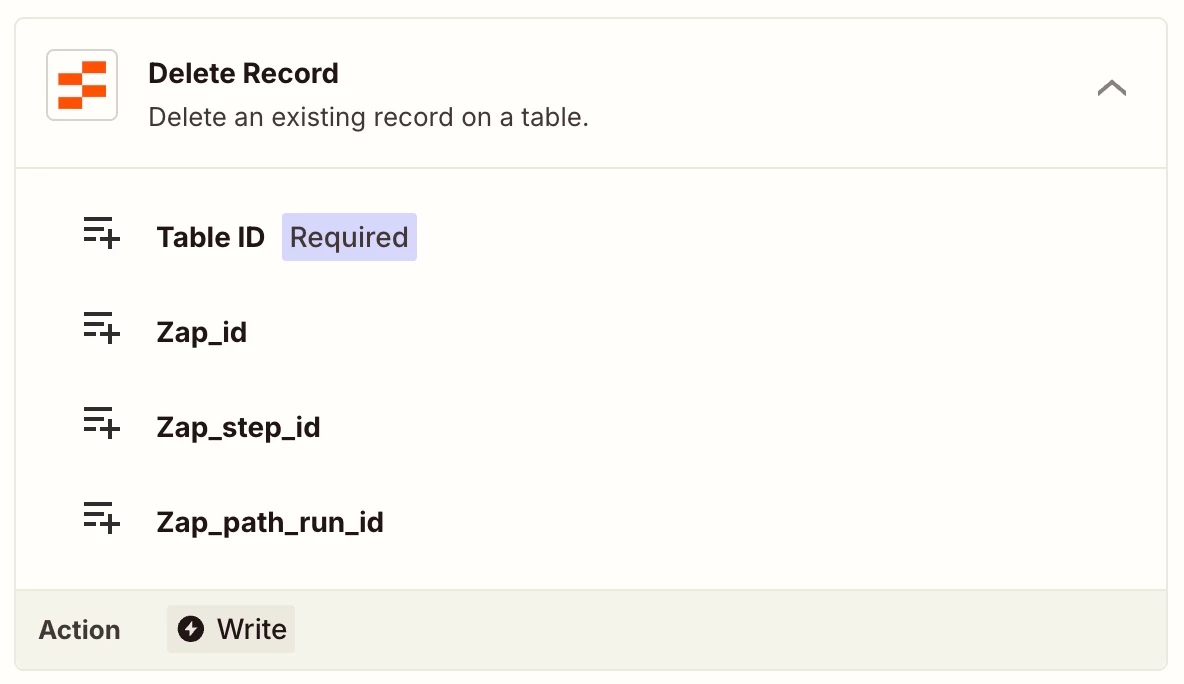
Task: Click the 'Delete an existing record' description
Action: tap(368, 117)
